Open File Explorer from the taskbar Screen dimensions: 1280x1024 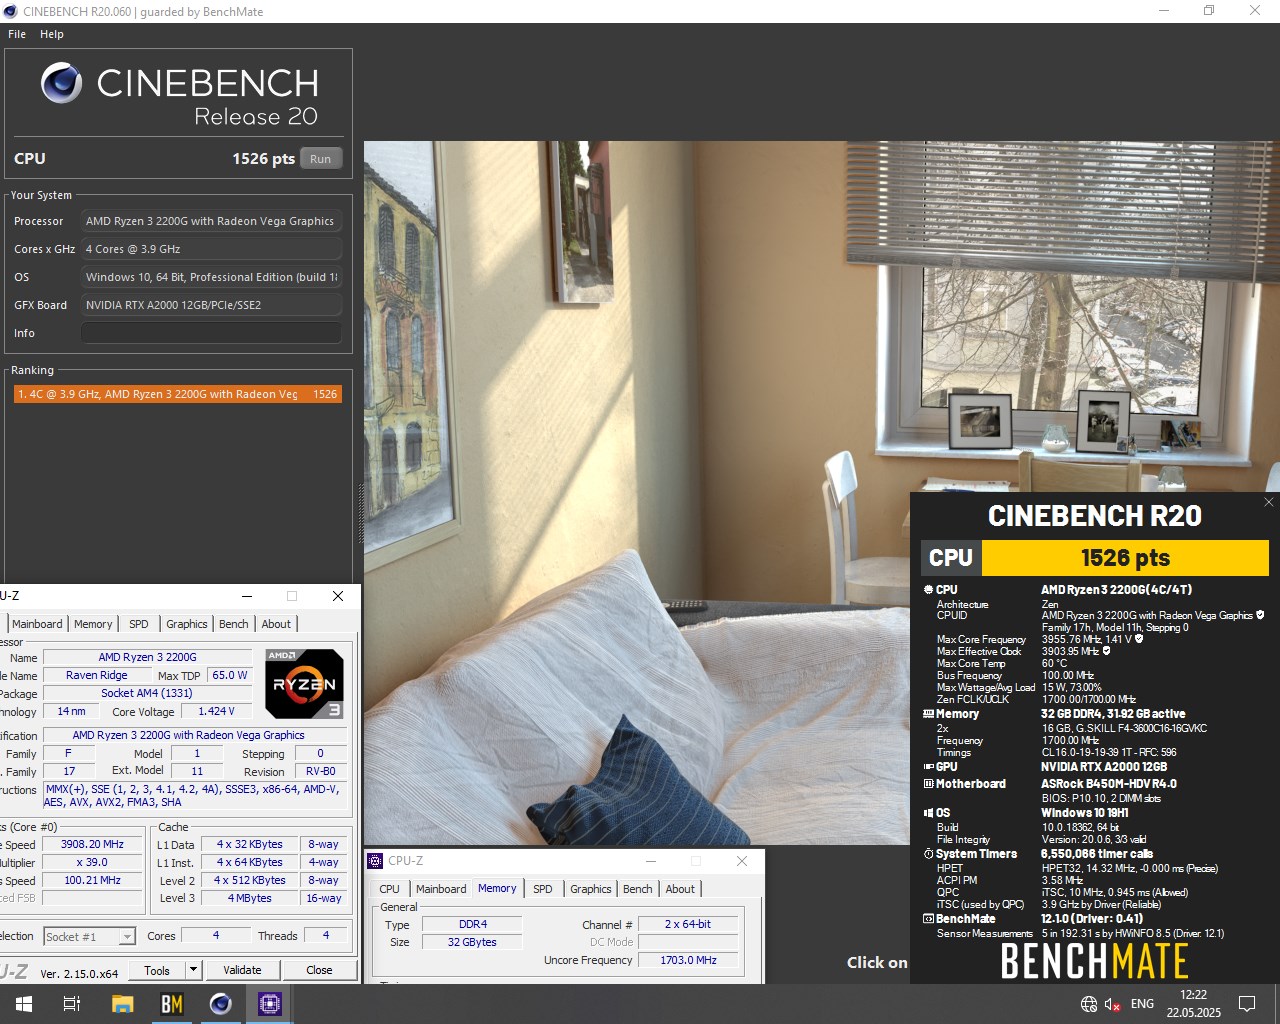click(x=122, y=1004)
